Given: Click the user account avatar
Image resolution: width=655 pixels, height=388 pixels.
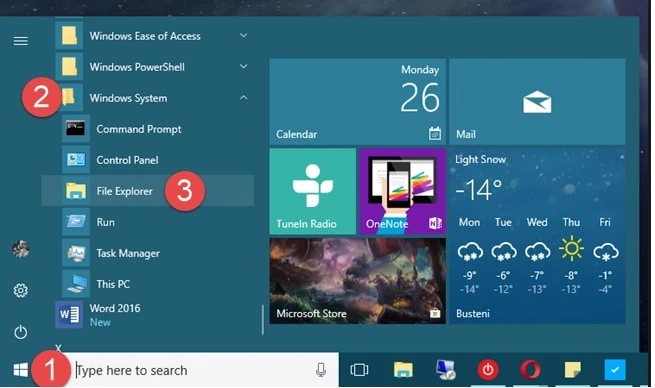Looking at the screenshot, I should pos(20,249).
